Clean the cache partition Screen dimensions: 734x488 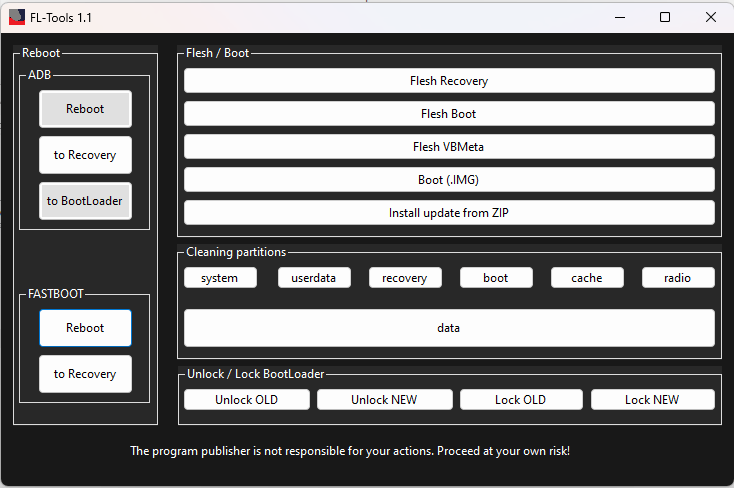(587, 278)
